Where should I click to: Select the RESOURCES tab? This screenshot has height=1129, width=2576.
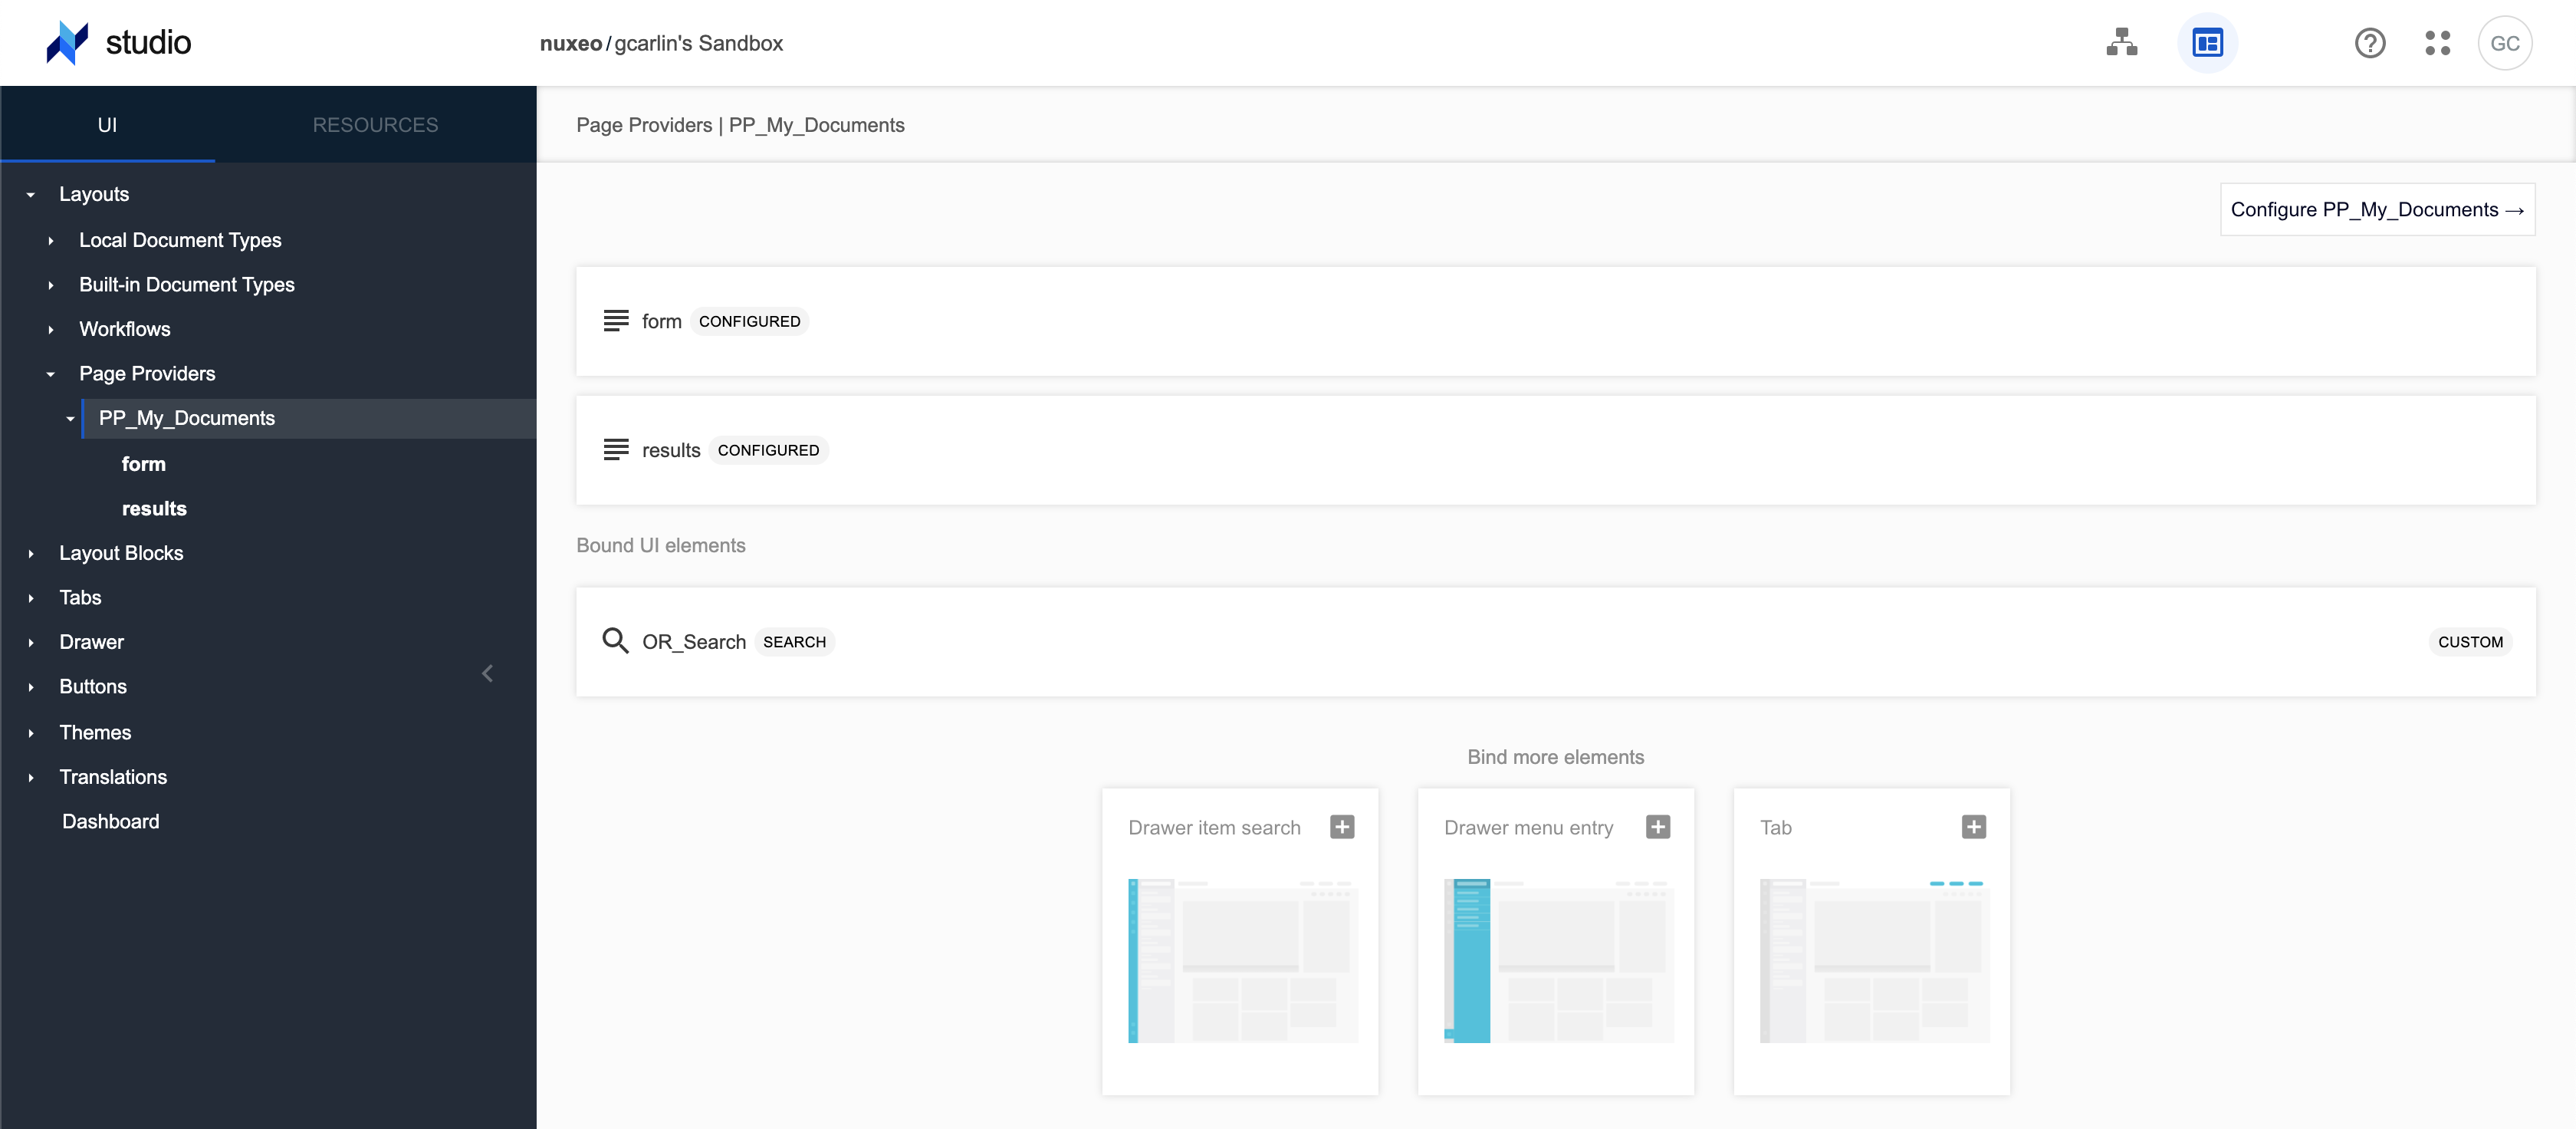pyautogui.click(x=375, y=123)
